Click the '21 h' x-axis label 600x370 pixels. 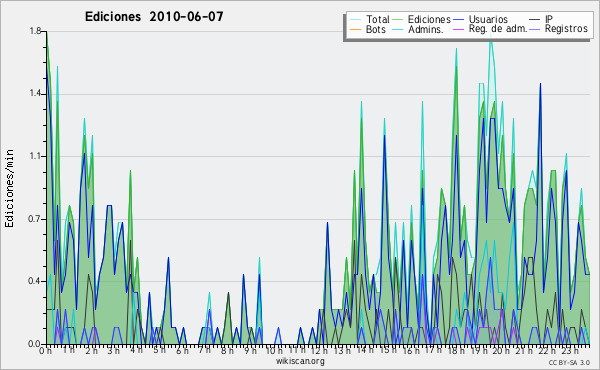point(524,350)
